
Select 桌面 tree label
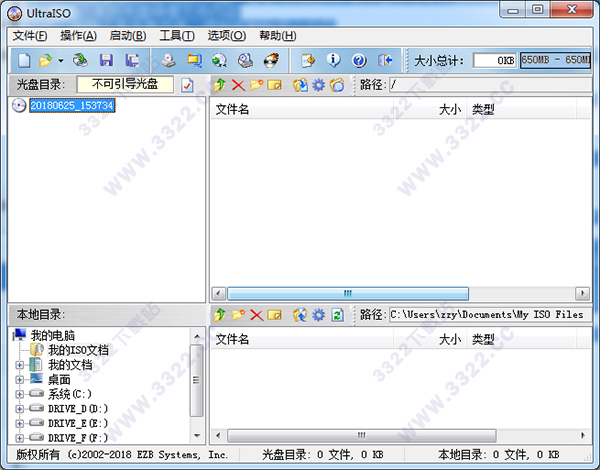click(x=59, y=379)
